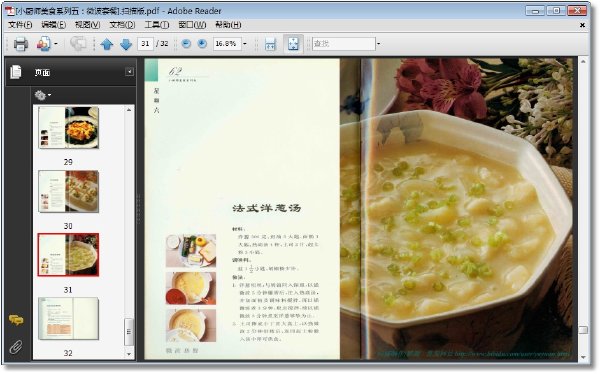This screenshot has width=600, height=374.
Task: Open the zoom level dropdown arrow
Action: [x=245, y=44]
